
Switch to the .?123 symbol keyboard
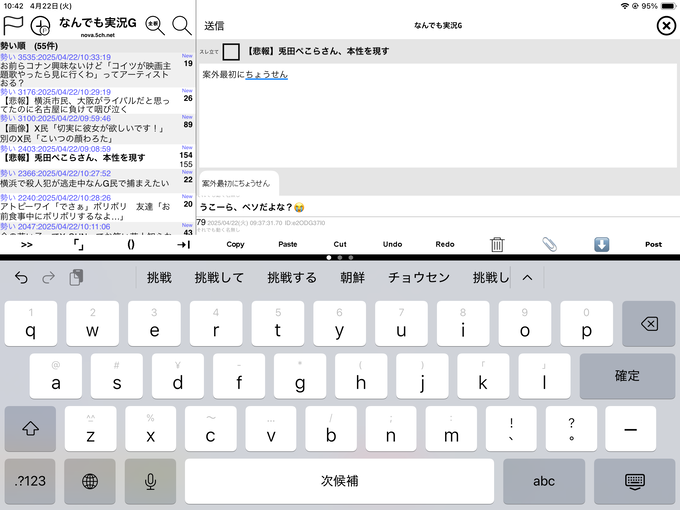[30, 481]
